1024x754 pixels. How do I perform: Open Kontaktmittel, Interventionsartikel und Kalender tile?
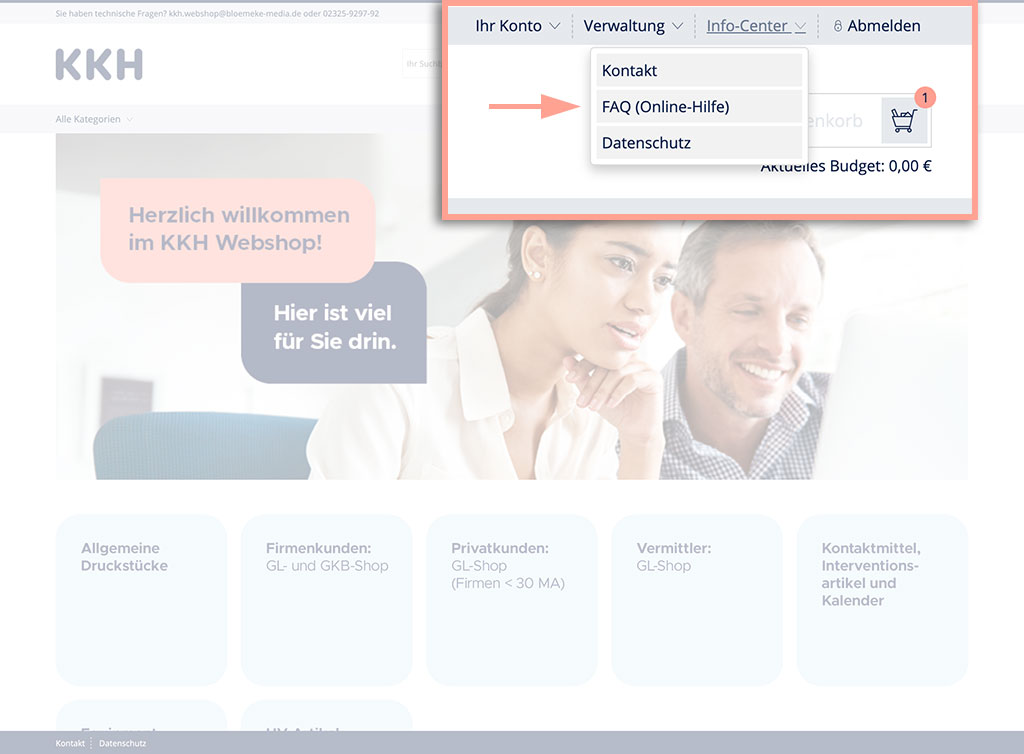(881, 599)
